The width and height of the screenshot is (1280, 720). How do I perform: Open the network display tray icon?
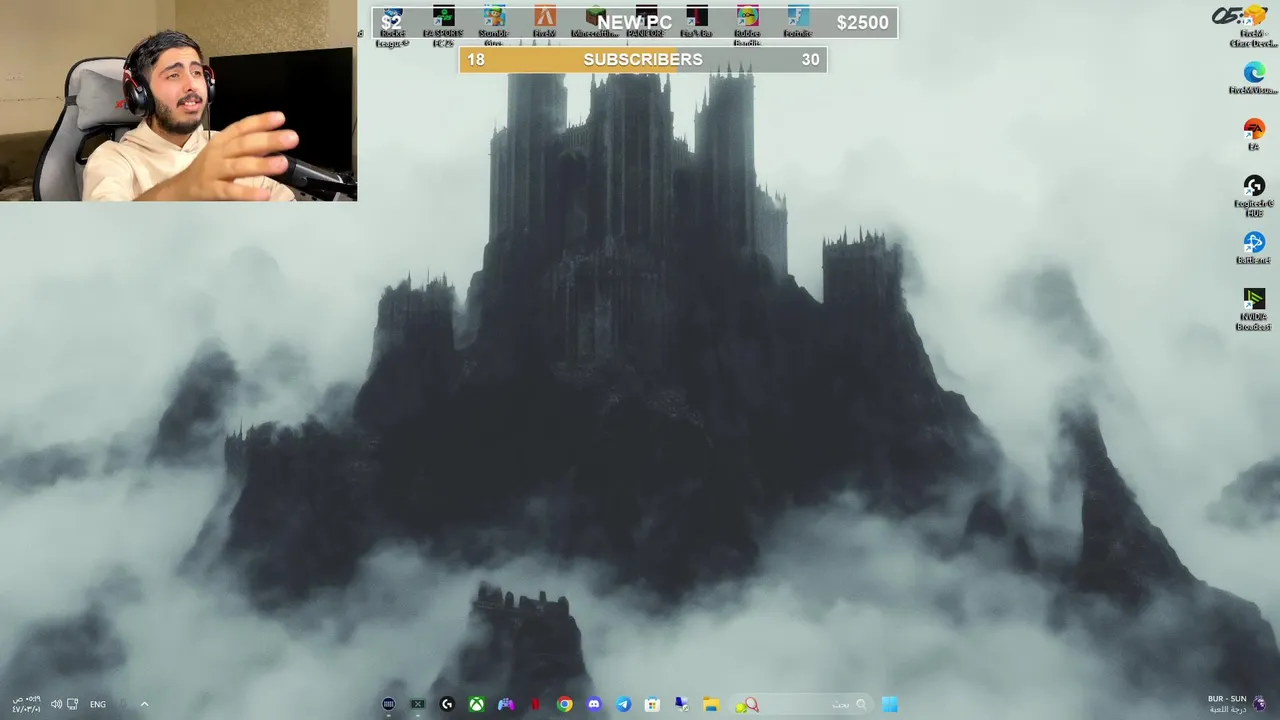[x=72, y=704]
